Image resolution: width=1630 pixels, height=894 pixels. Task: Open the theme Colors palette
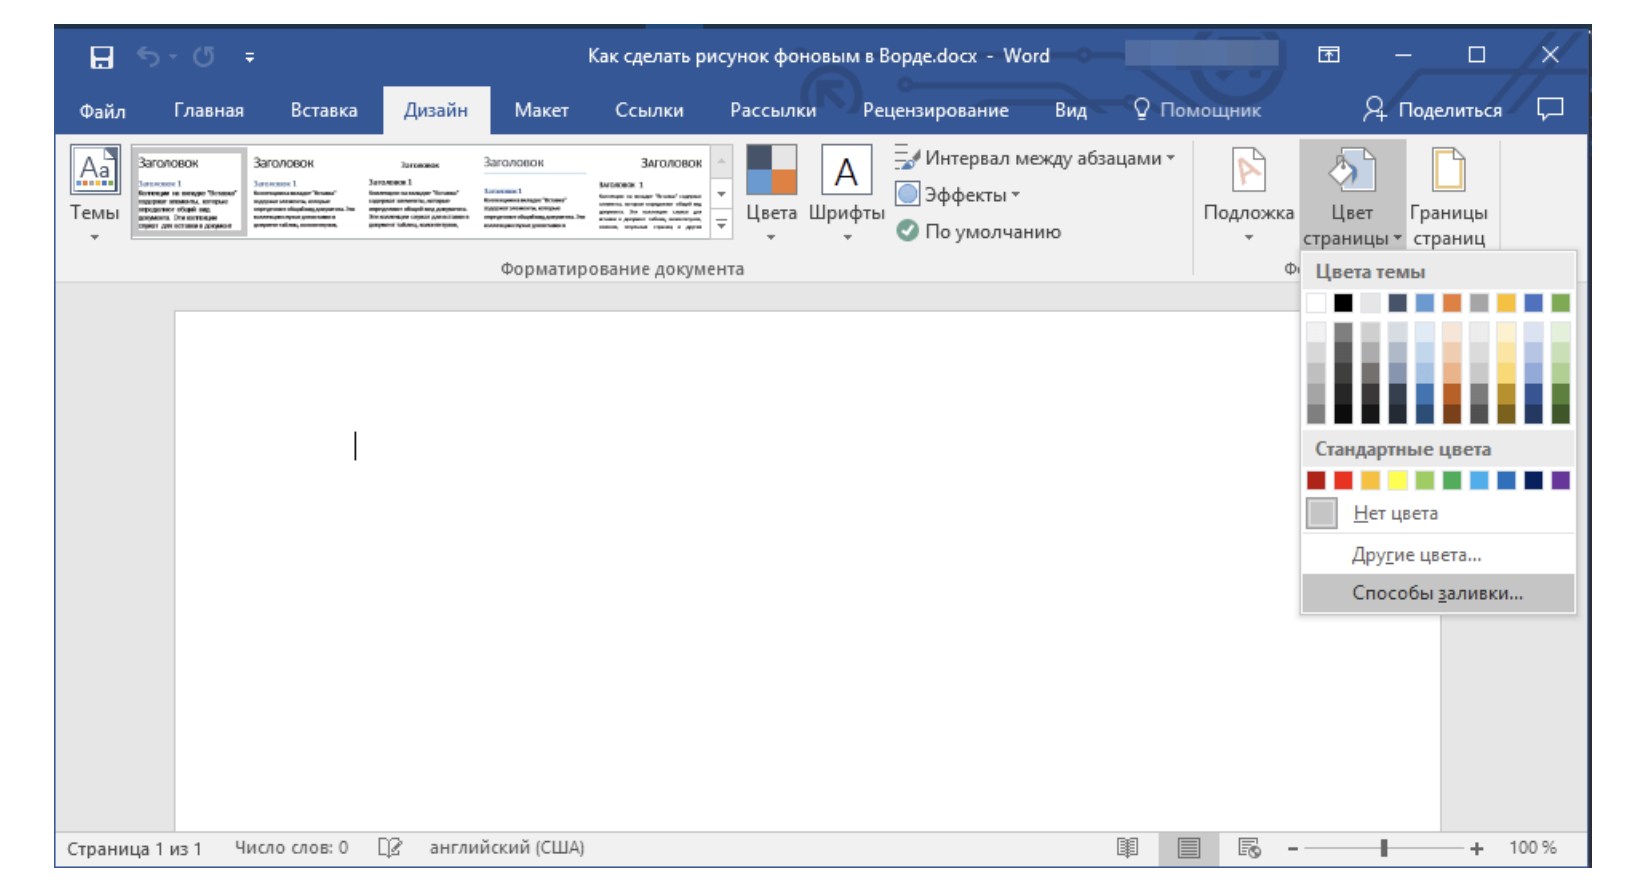[x=771, y=194]
